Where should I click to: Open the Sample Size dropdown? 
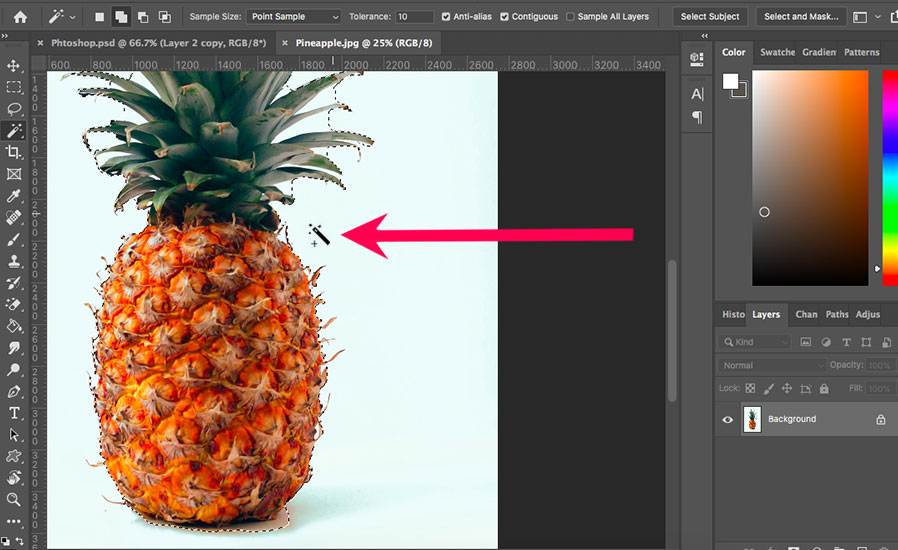(294, 17)
